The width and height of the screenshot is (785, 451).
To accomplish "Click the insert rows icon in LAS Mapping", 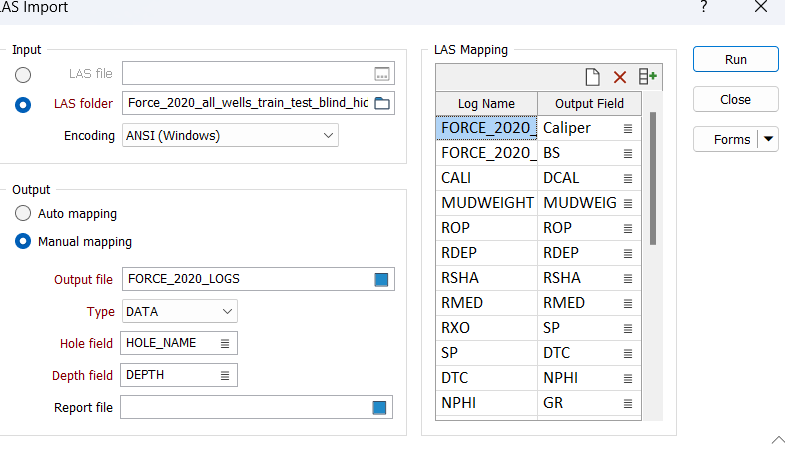I will (x=648, y=77).
